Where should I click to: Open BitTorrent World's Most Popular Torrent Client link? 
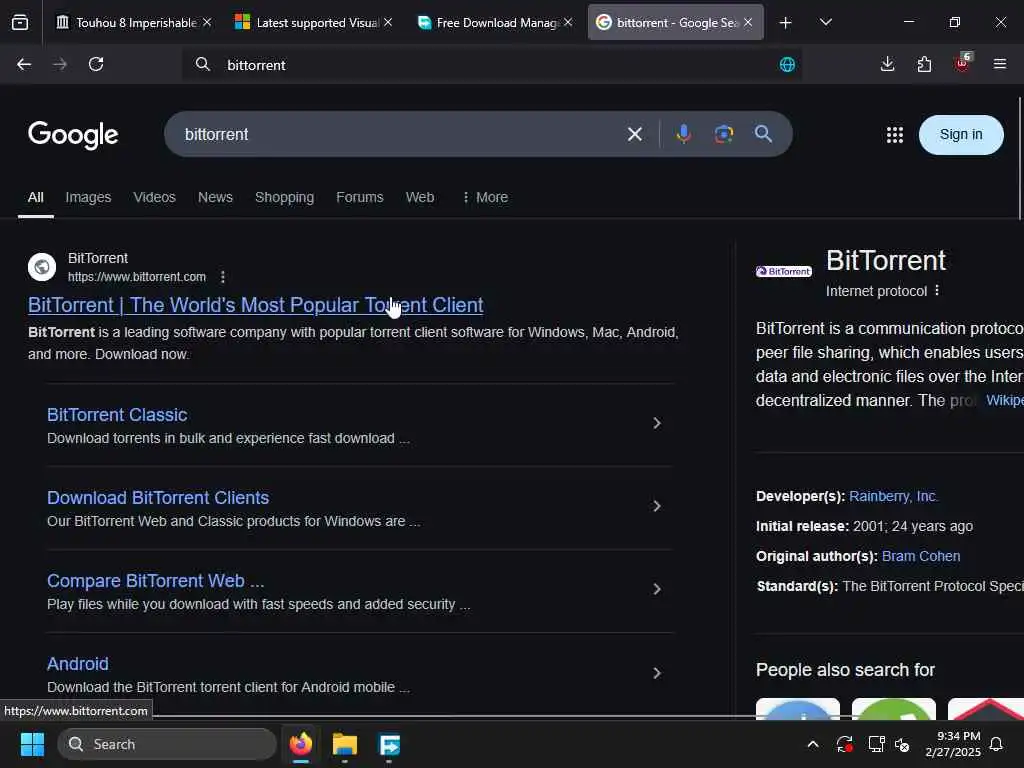256,305
